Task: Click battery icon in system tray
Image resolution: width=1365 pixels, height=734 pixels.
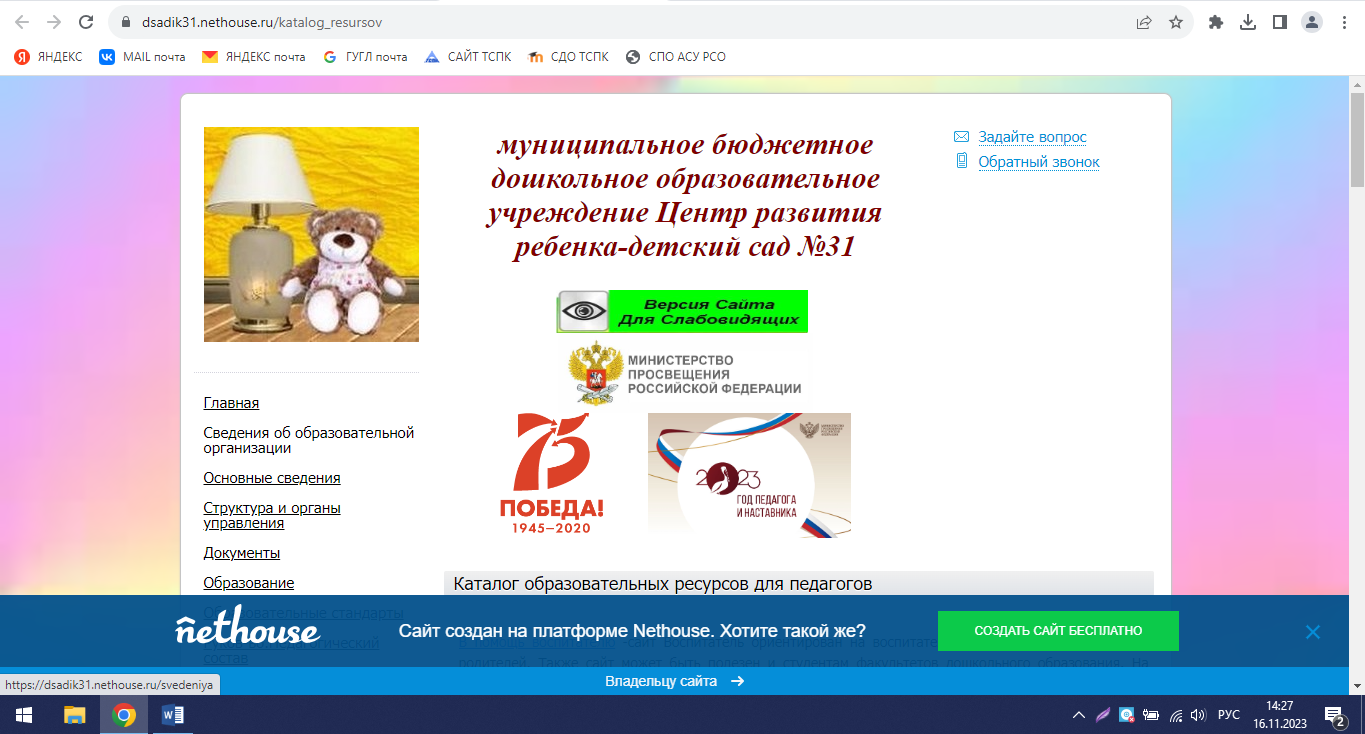Action: pos(1151,715)
